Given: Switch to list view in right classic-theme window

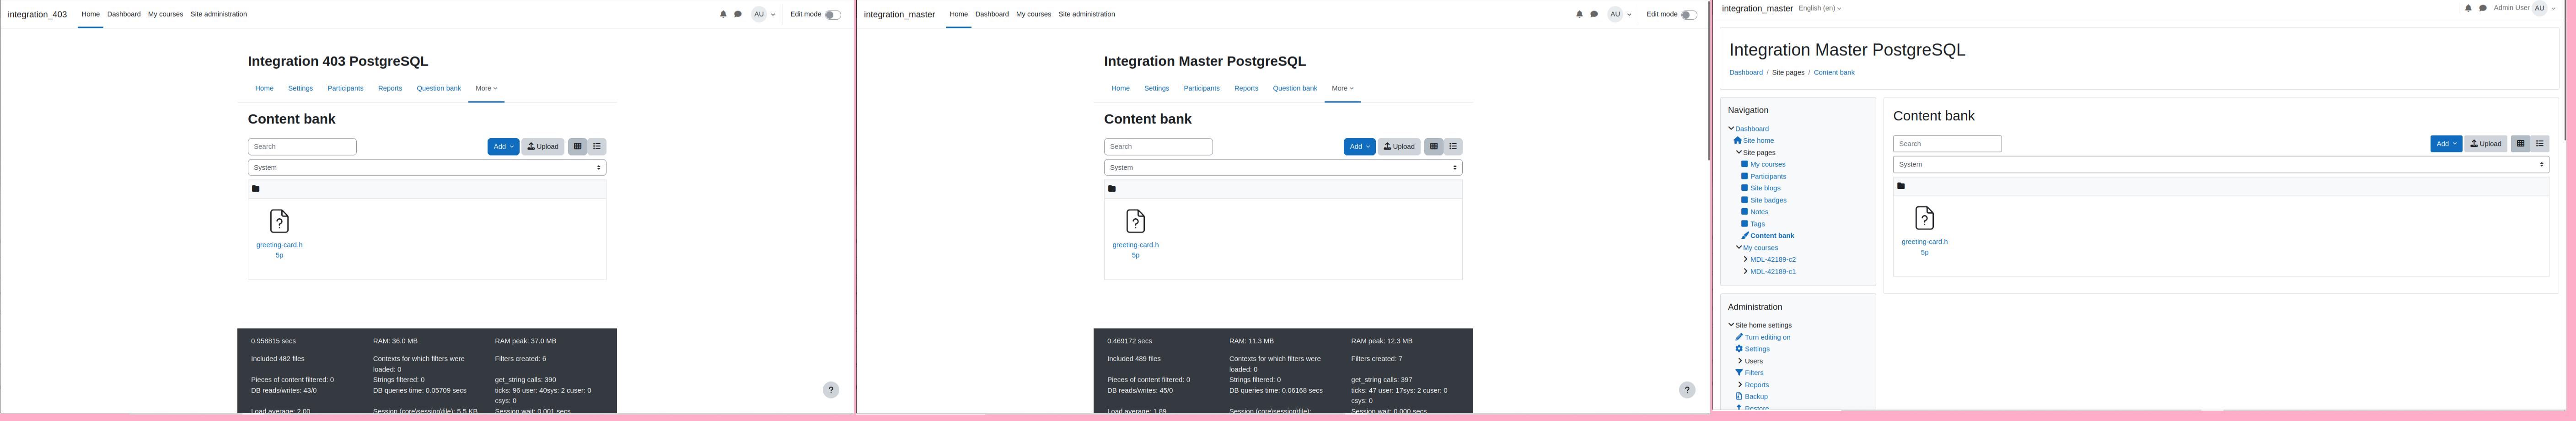Looking at the screenshot, I should click(x=2540, y=144).
